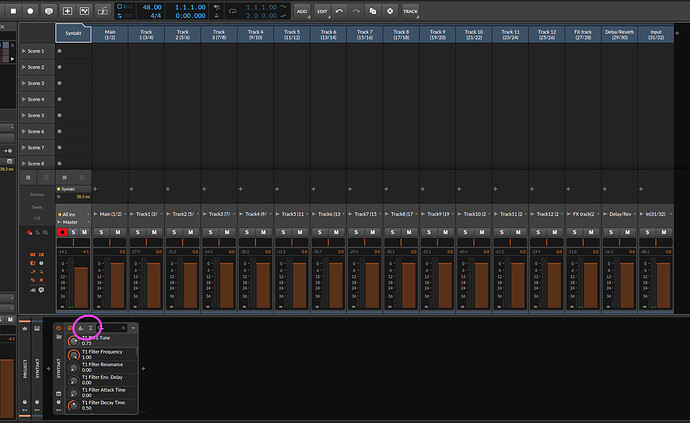Click the T1 Filter Frequency knob
This screenshot has height=423, width=690.
[x=73, y=354]
